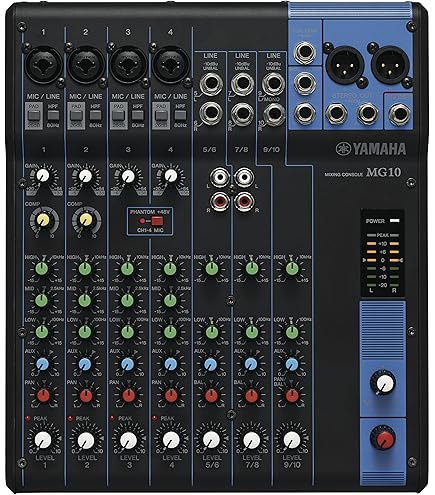Click the LEVEL 4 knob
The width and height of the screenshot is (435, 495).
[171, 440]
